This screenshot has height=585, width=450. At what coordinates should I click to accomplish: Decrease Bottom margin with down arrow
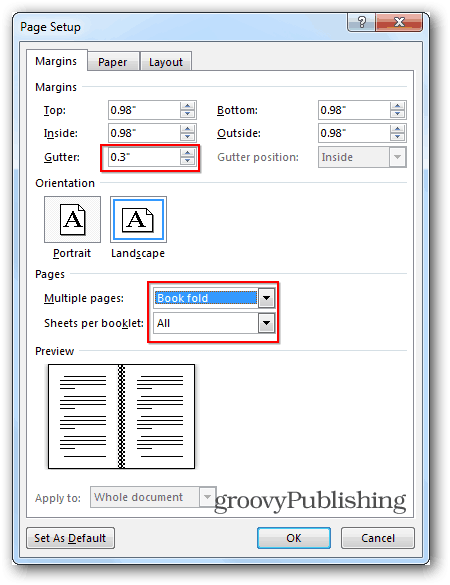[x=397, y=114]
